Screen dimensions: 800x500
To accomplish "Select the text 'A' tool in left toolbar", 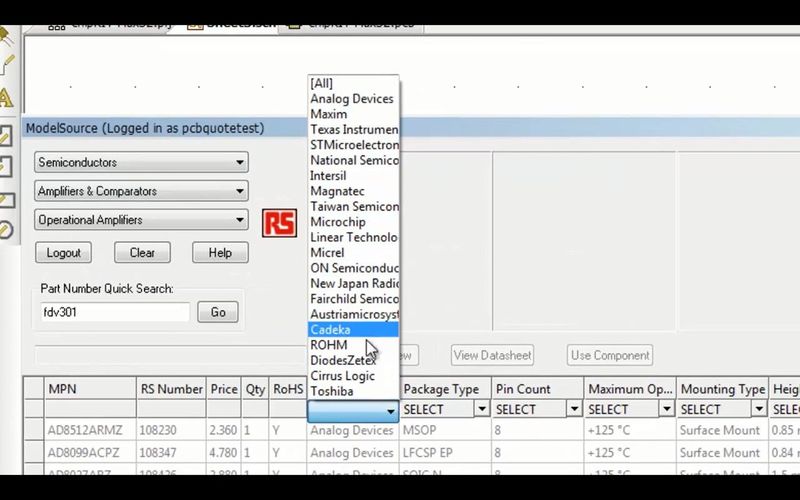I will click(x=6, y=97).
